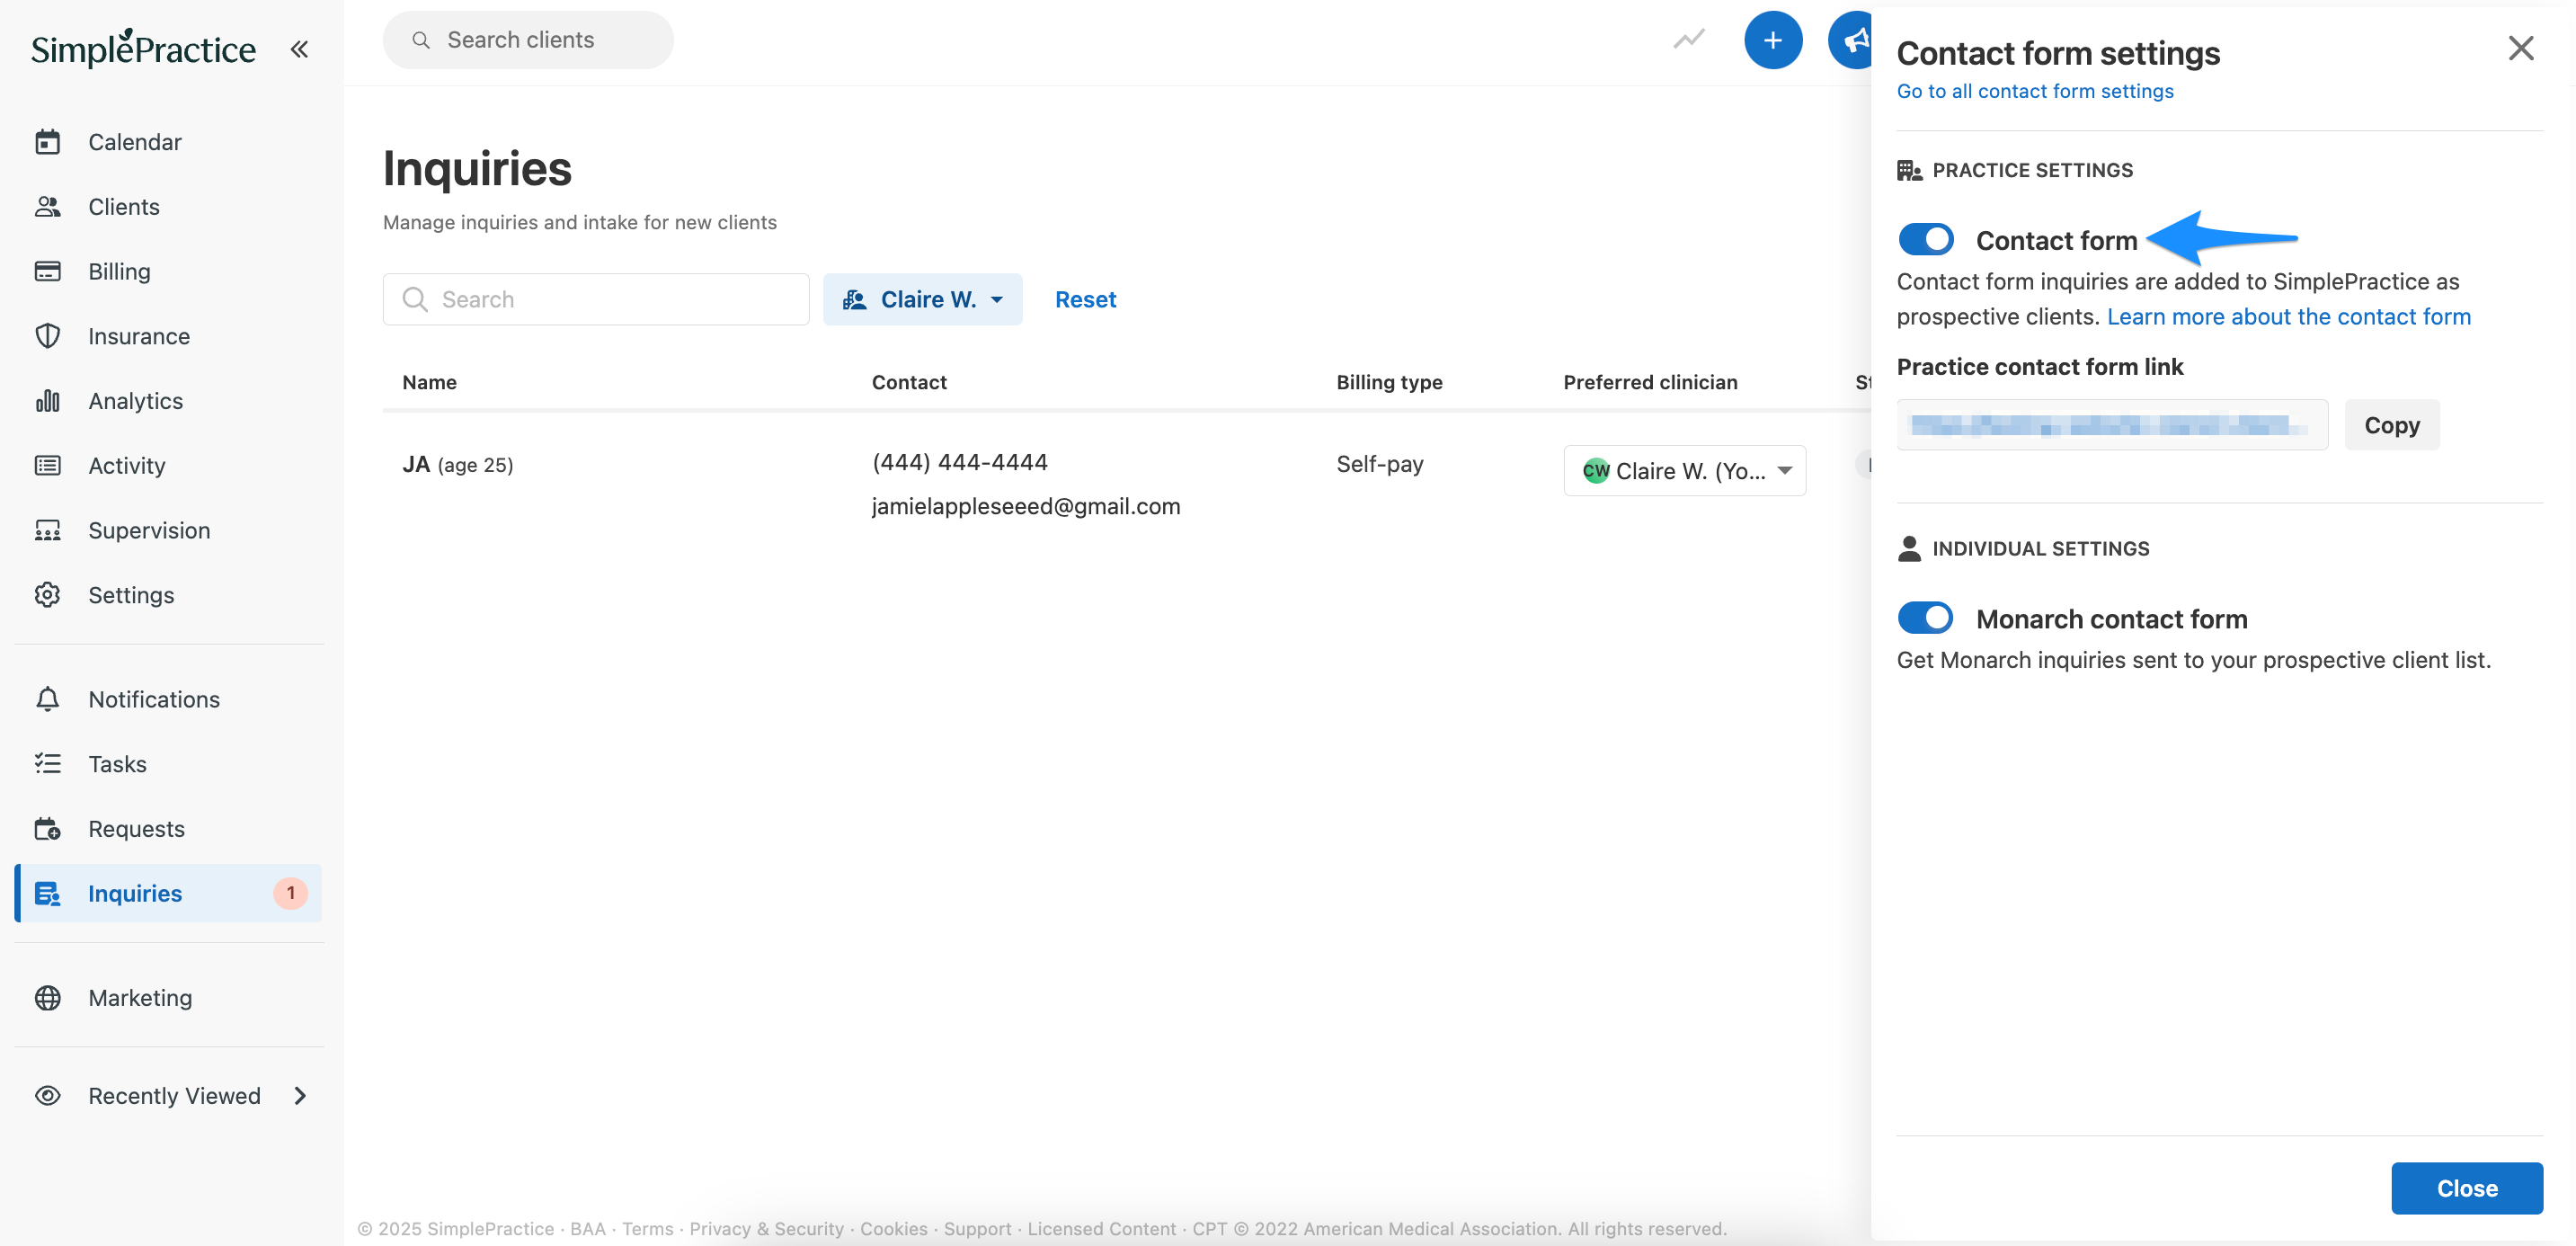
Task: Expand the Recently Viewed chevron
Action: (x=300, y=1096)
